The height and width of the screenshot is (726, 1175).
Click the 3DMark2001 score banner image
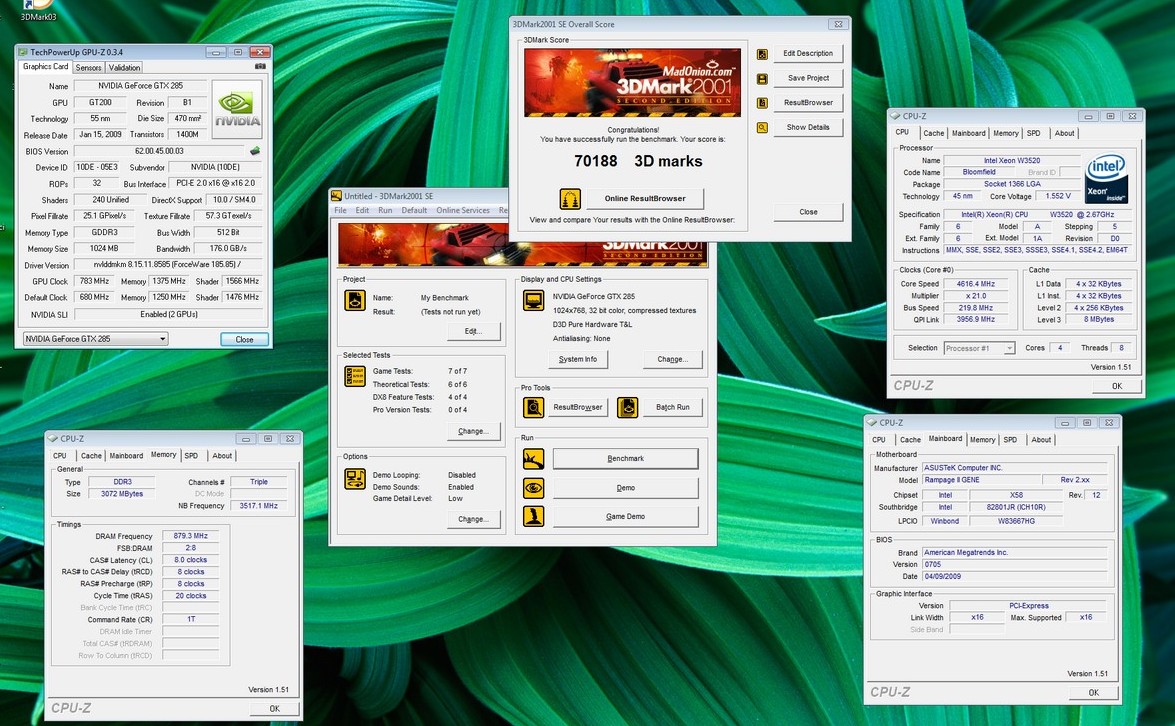coord(632,82)
